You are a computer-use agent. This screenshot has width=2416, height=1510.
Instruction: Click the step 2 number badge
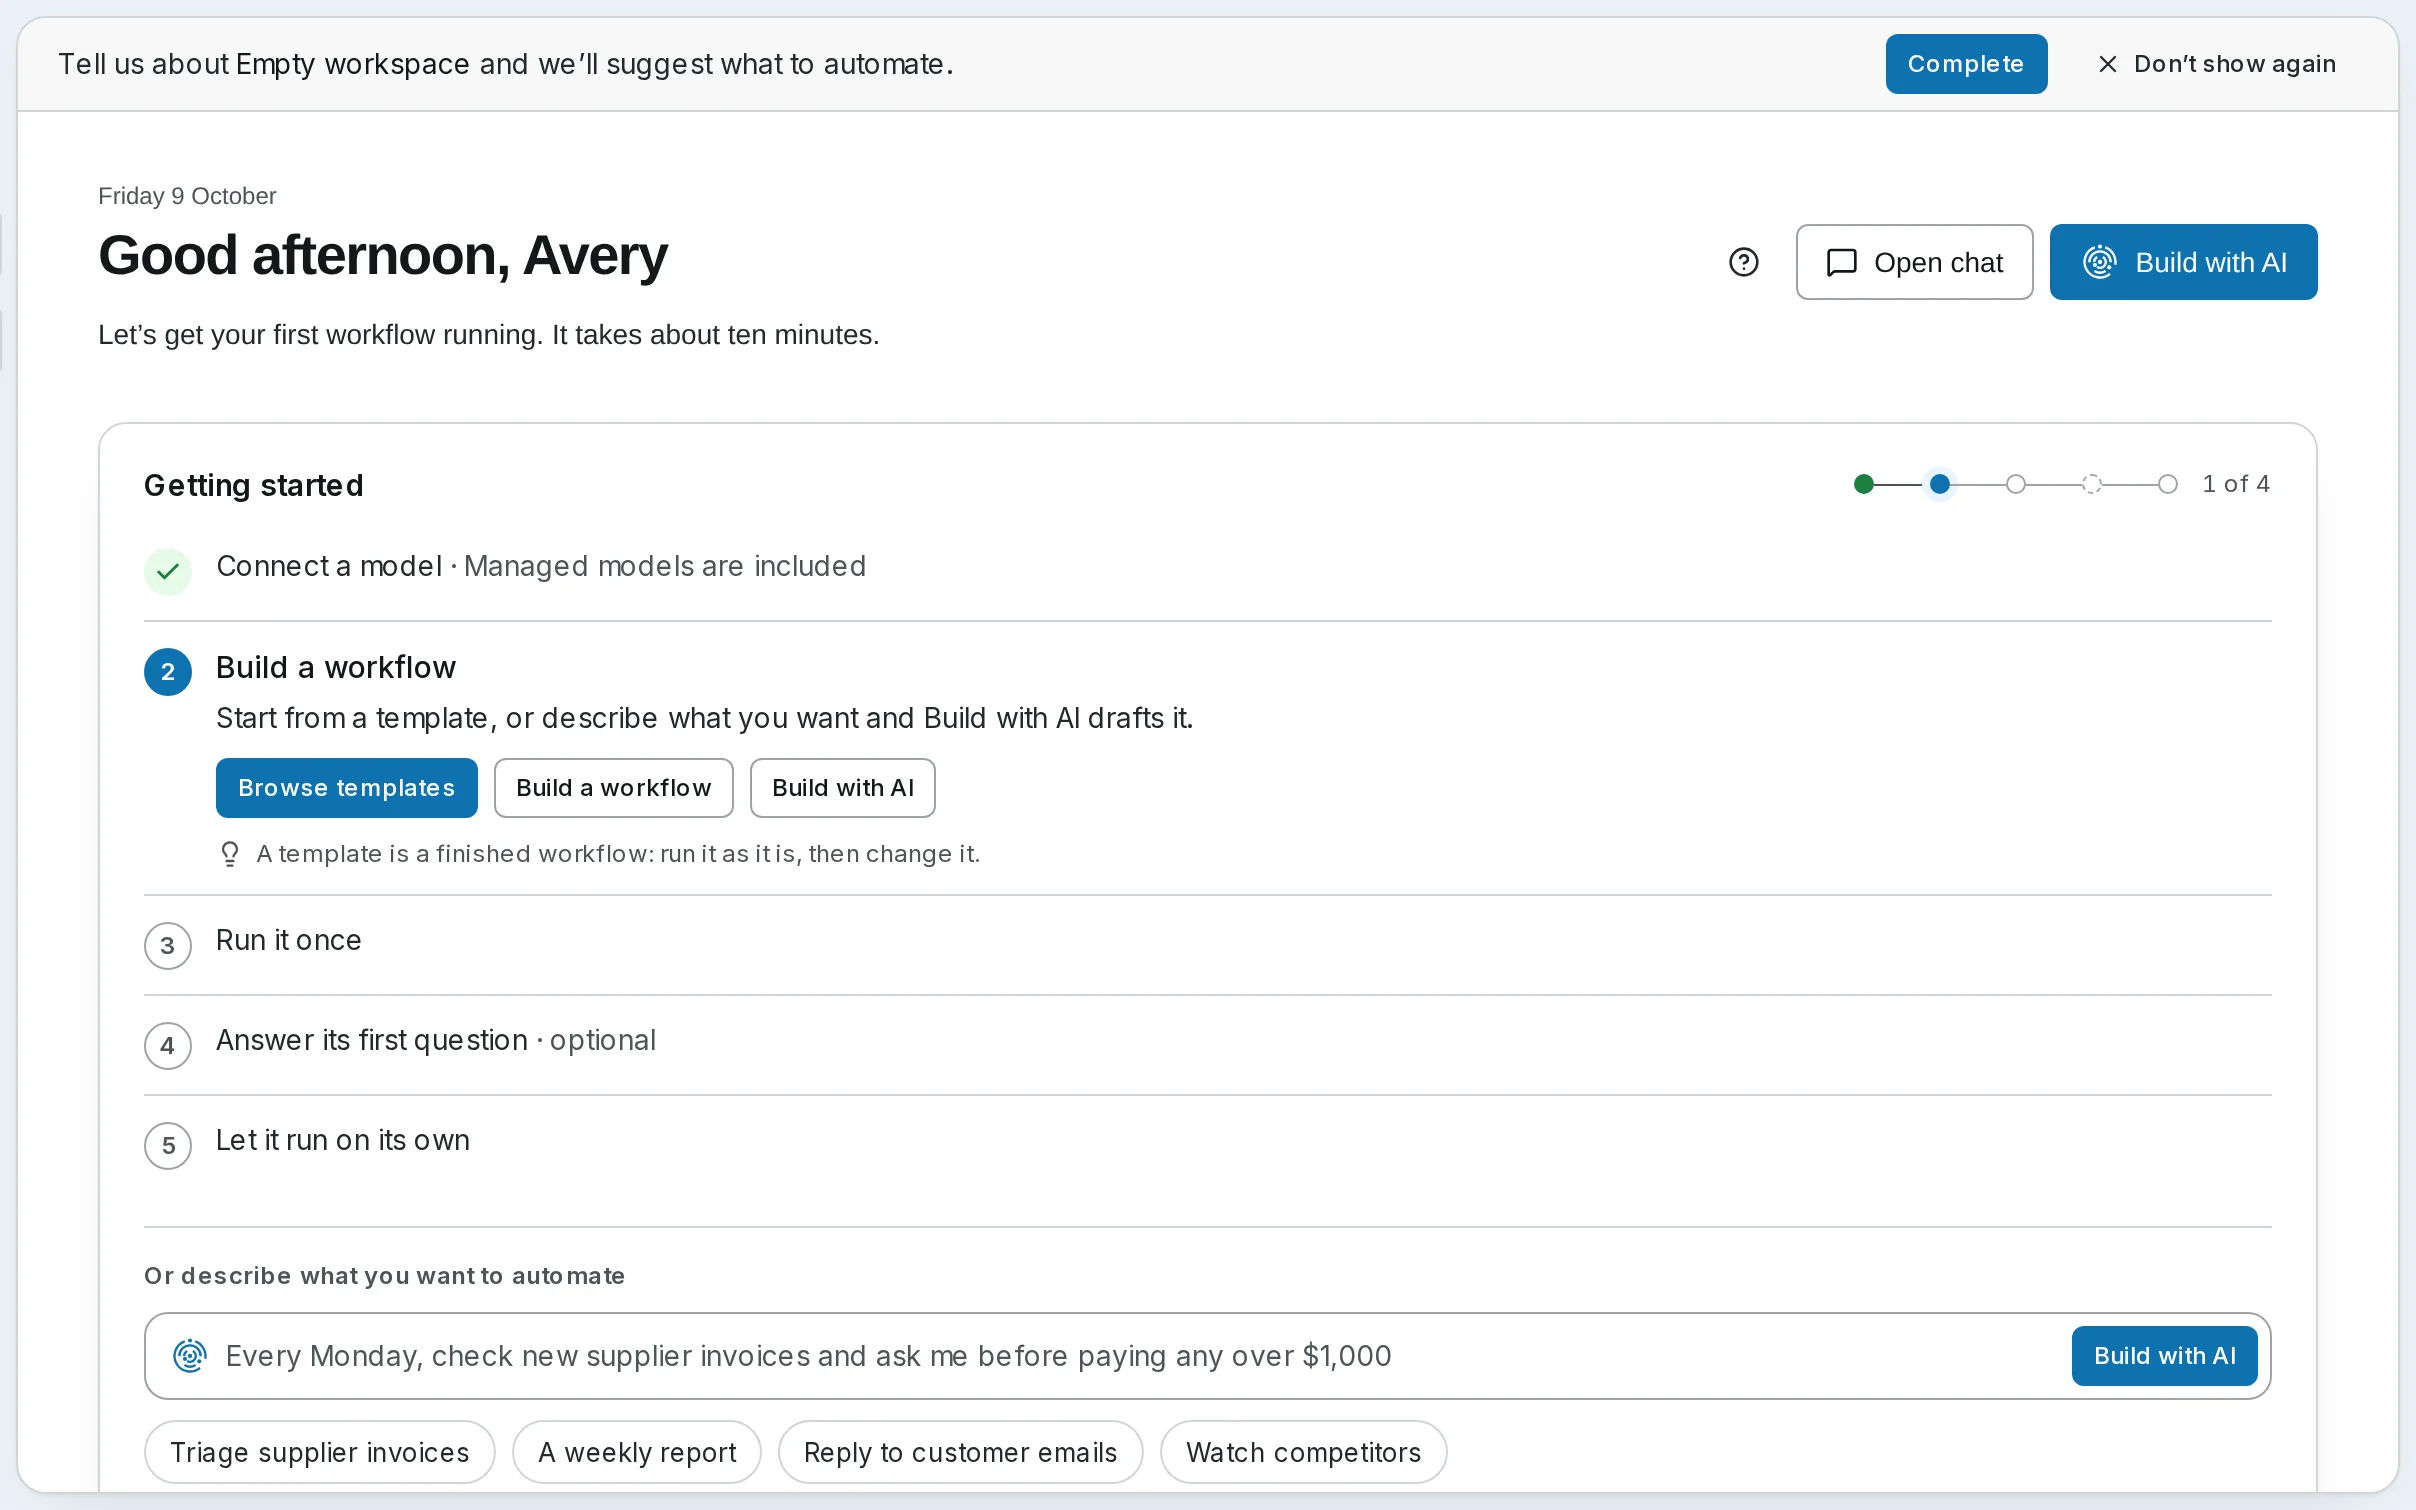point(168,672)
